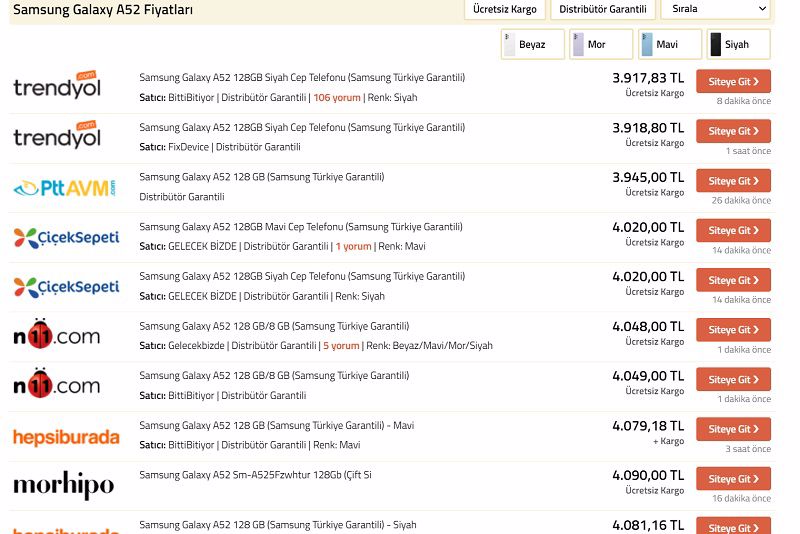Click 'Satıcı: FixDevice' seller text
The width and height of the screenshot is (800, 534).
tap(174, 147)
